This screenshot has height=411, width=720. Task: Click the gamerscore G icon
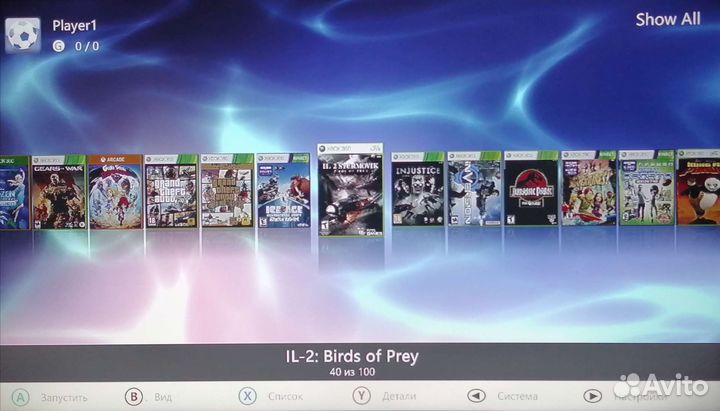click(59, 46)
